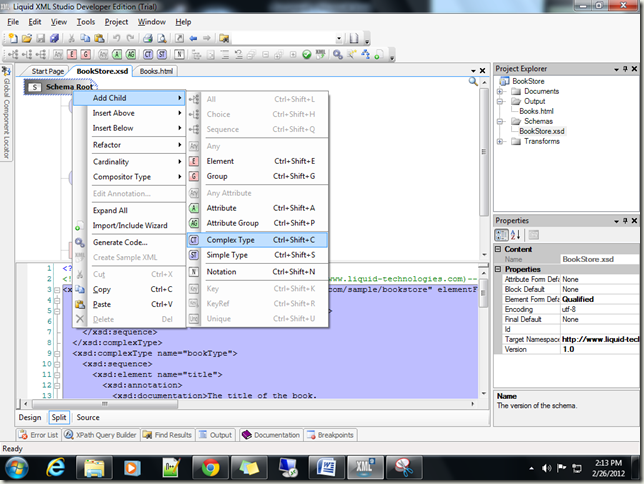Screen dimensions: 644x484
Task: Collapse the Content section in Properties
Action: (x=500, y=249)
